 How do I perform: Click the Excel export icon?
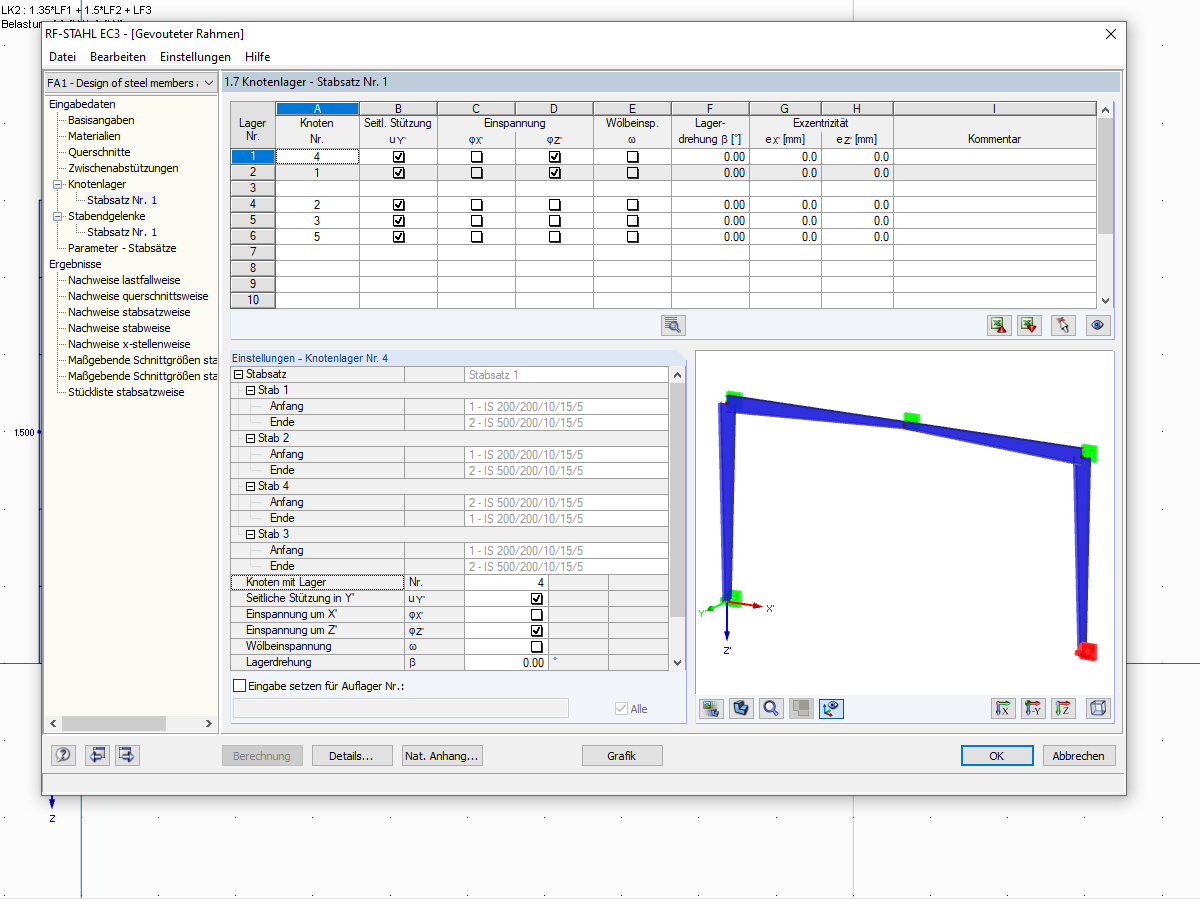(998, 325)
